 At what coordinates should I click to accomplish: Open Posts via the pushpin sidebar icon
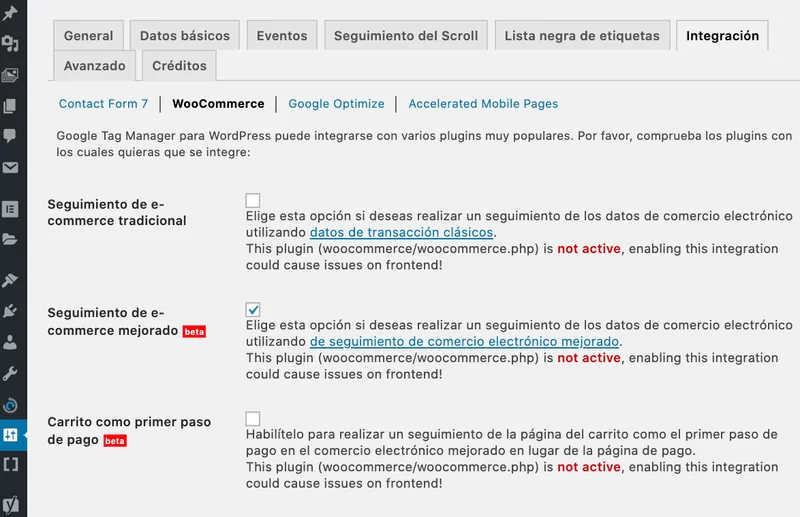10,13
